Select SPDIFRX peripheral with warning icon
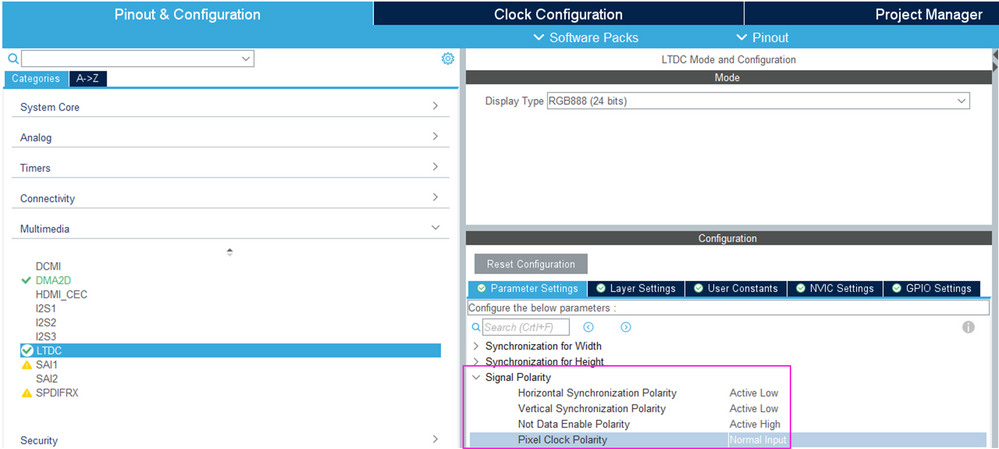This screenshot has height=449, width=999. click(56, 393)
